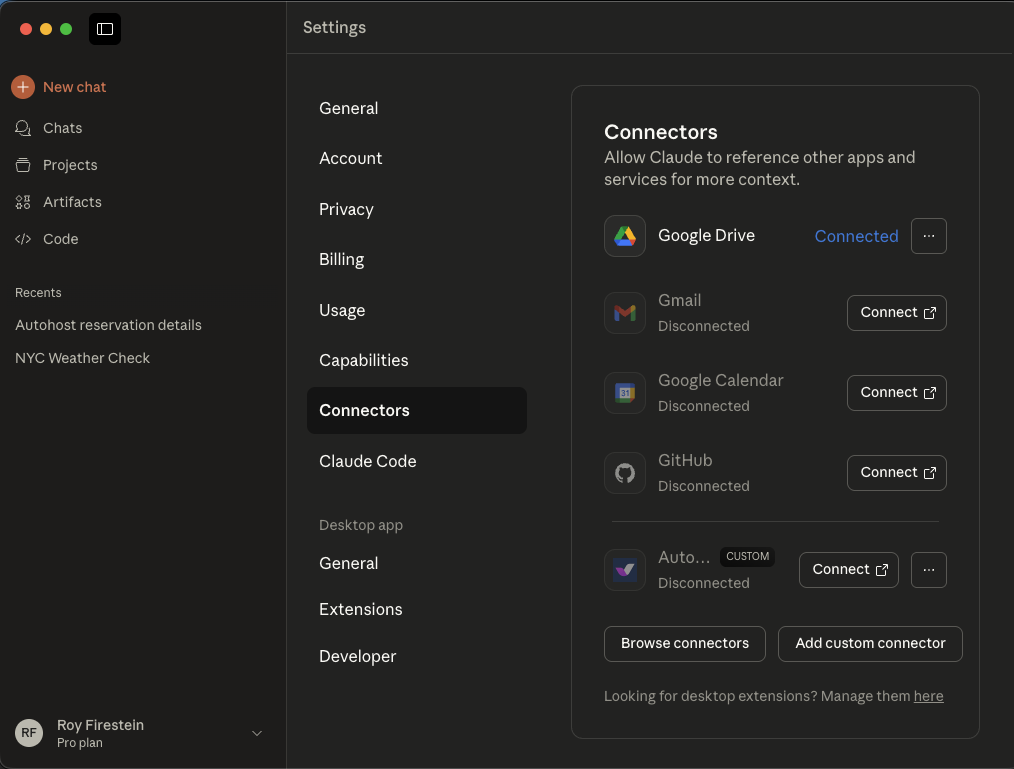Viewport: 1014px width, 769px height.
Task: Open Code from the sidebar icon
Action: [22, 239]
